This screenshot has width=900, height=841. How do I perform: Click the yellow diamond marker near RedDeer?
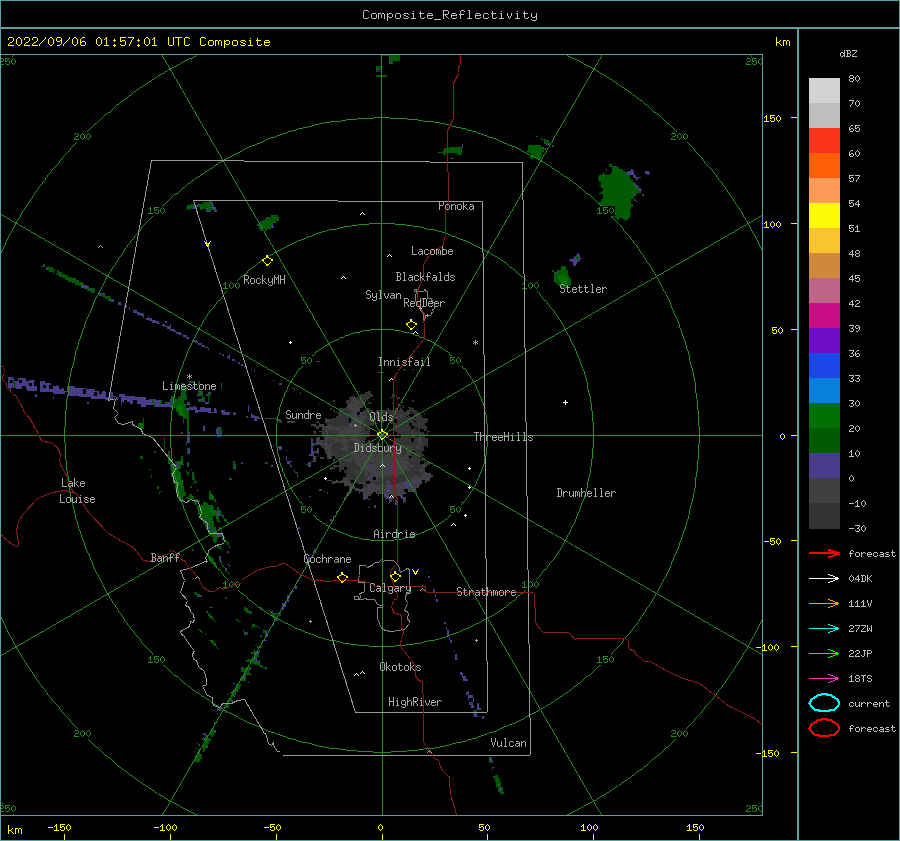411,324
